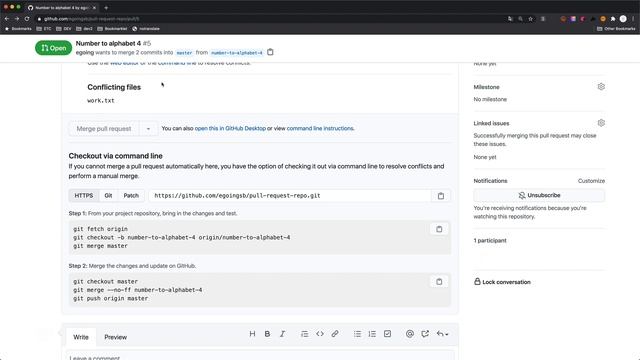This screenshot has width=640, height=360.
Task: Select the Git clone option
Action: [x=108, y=196]
